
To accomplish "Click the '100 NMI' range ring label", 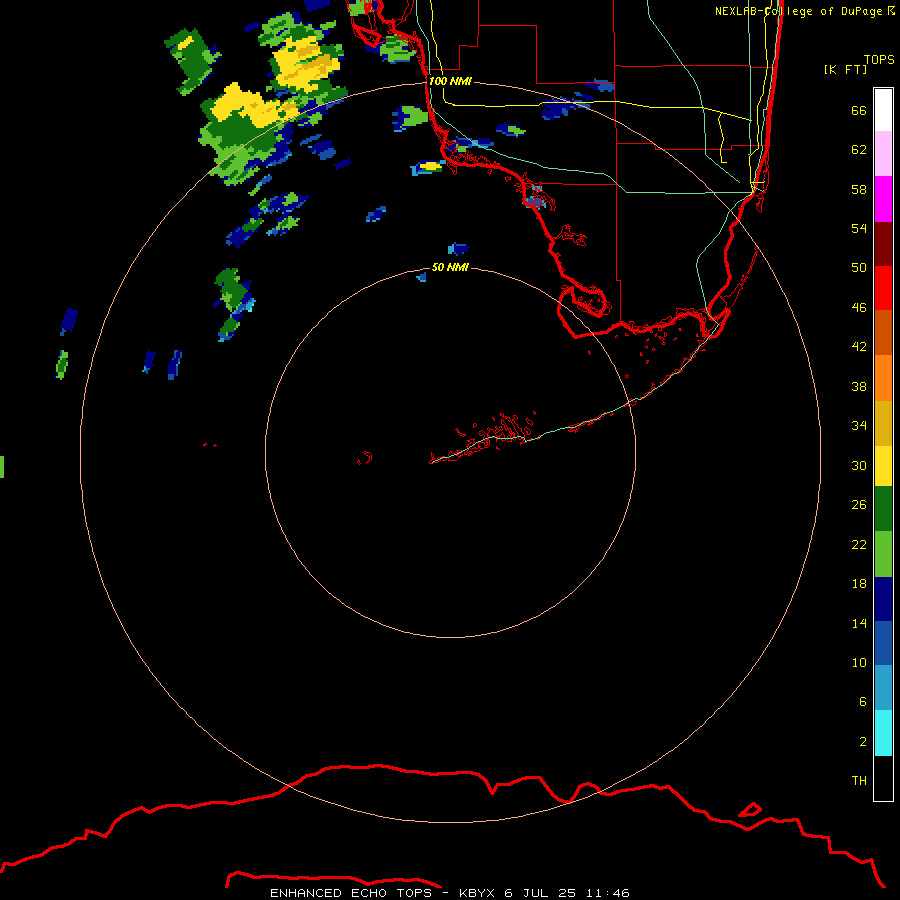I will tap(450, 82).
